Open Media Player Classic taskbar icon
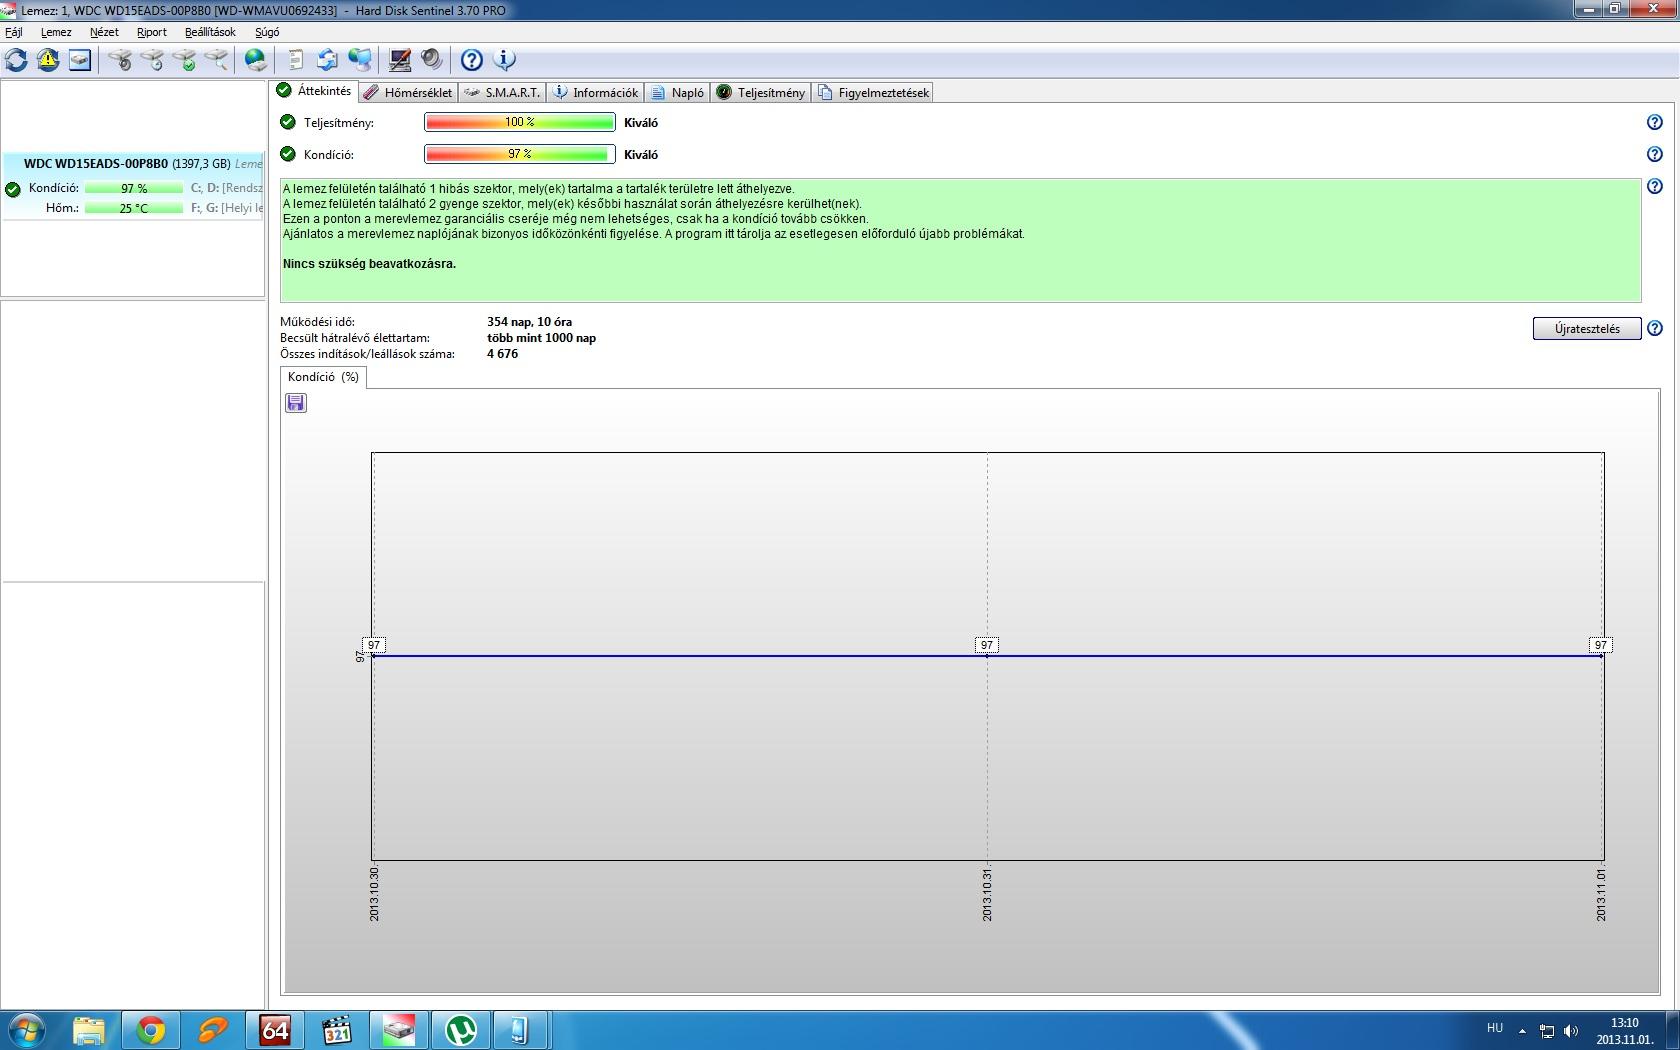This screenshot has width=1680, height=1050. click(337, 1030)
